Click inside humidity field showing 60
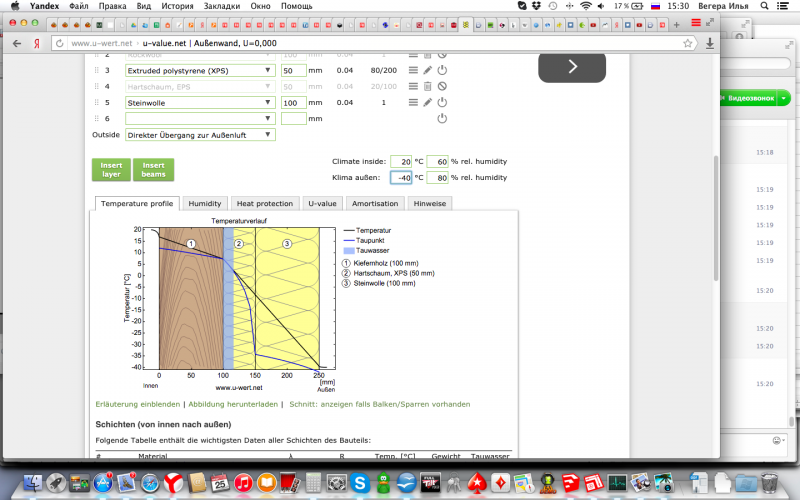Image resolution: width=800 pixels, height=500 pixels. [437, 161]
